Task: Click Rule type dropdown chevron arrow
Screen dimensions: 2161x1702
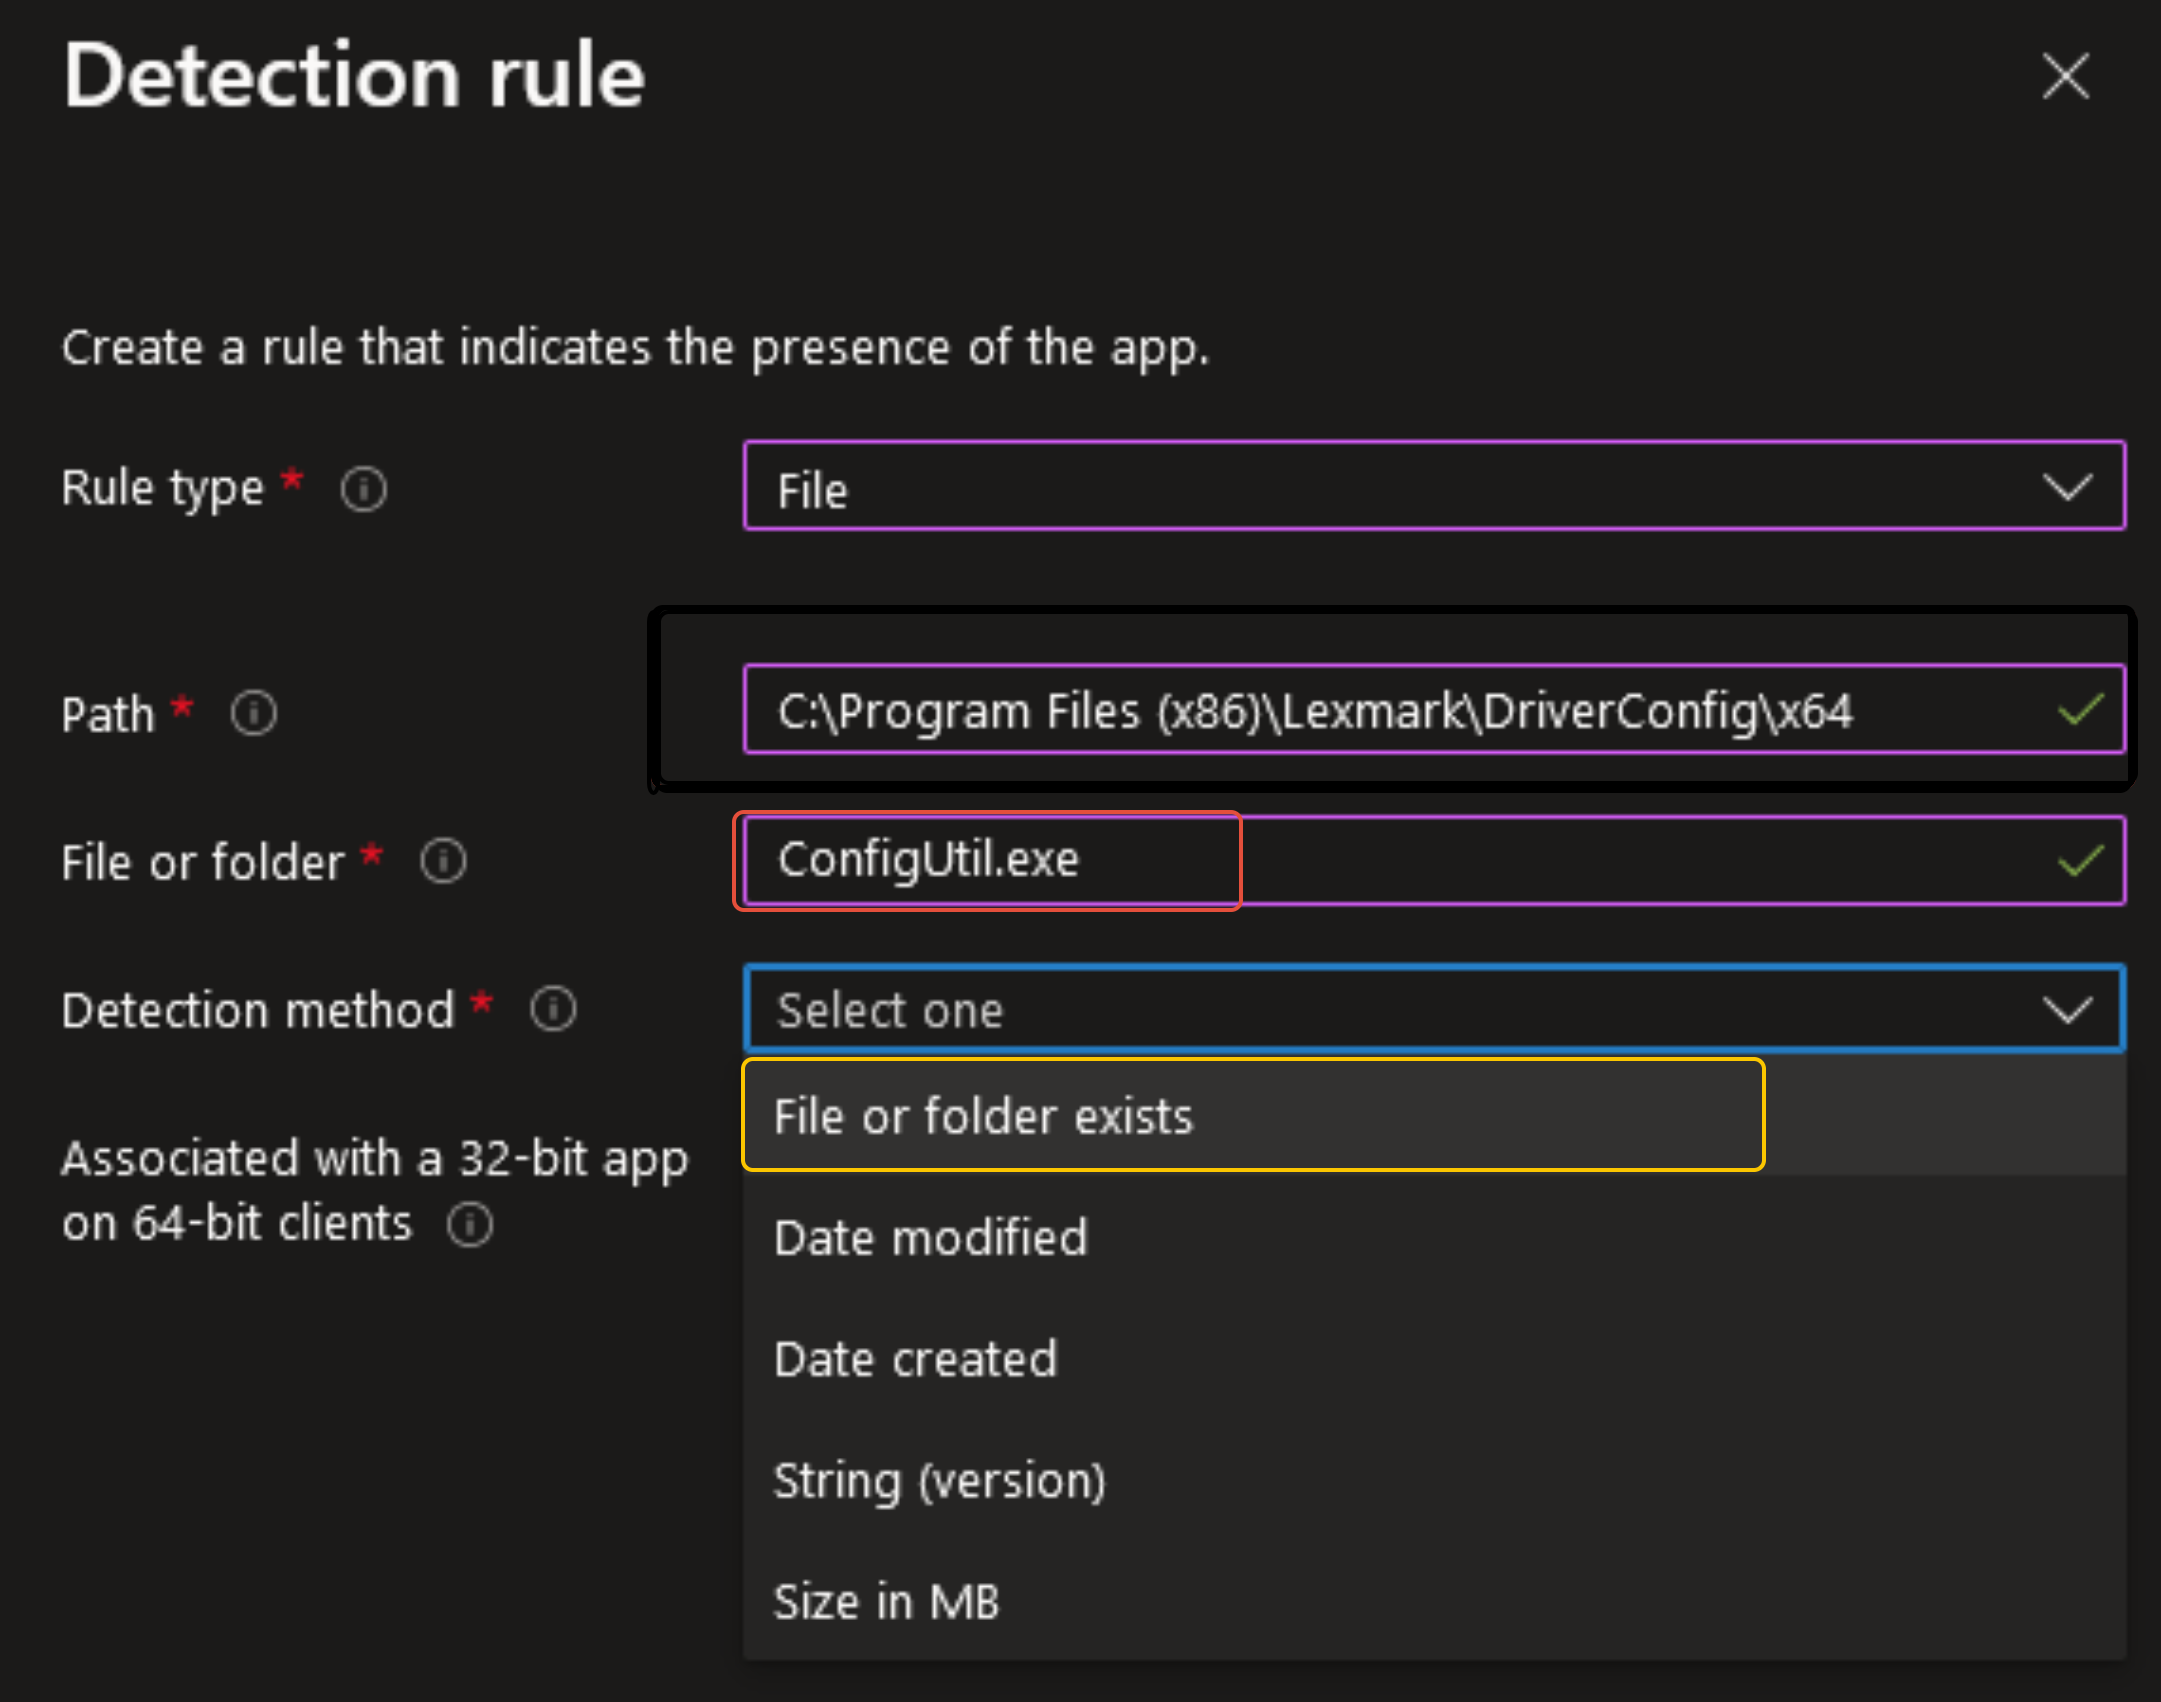Action: tap(2067, 488)
